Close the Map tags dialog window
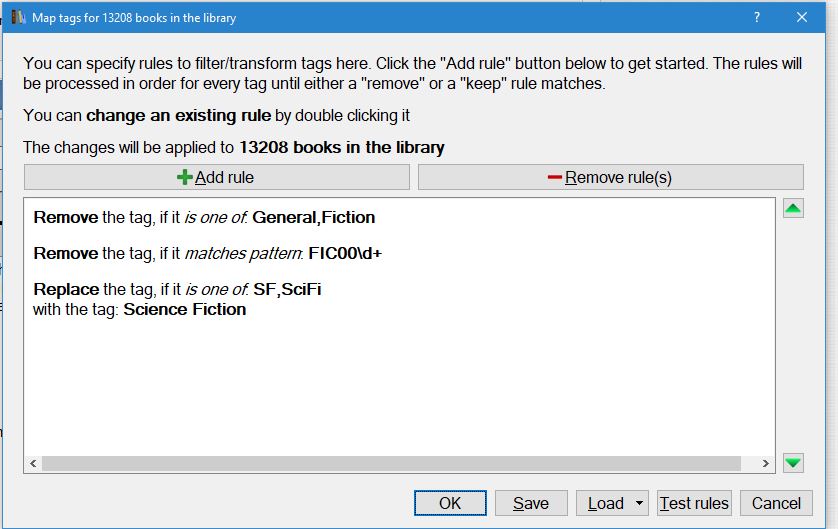Viewport: 838px width, 529px height. (x=802, y=17)
